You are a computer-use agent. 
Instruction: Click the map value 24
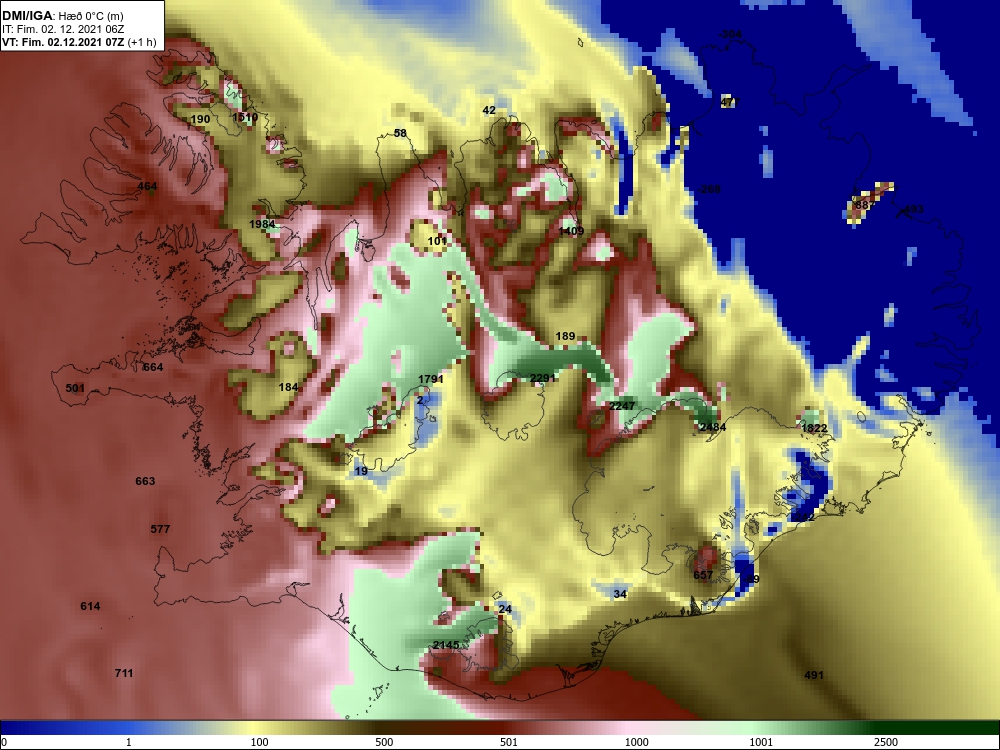click(x=505, y=610)
